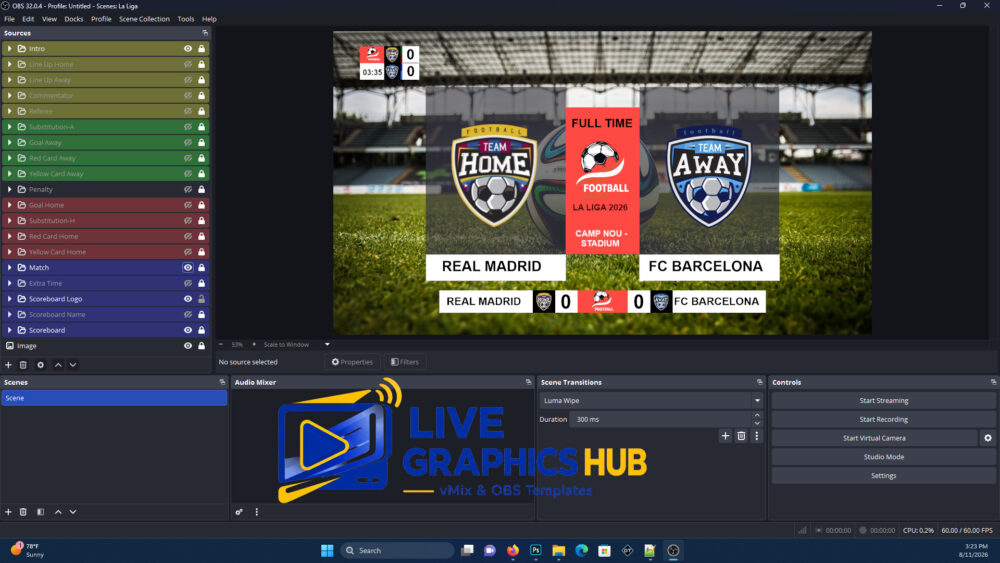The width and height of the screenshot is (1000, 563).
Task: Hide the Intro source group
Action: click(x=188, y=48)
